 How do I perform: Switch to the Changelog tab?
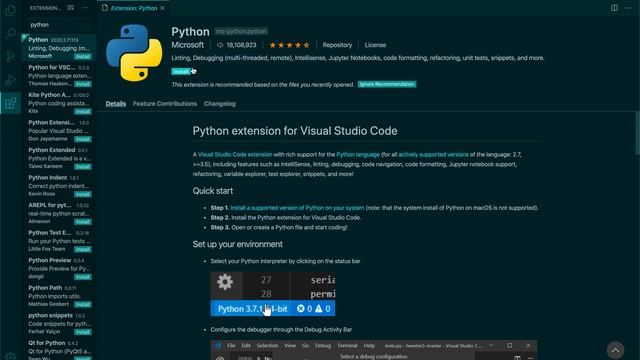point(220,104)
